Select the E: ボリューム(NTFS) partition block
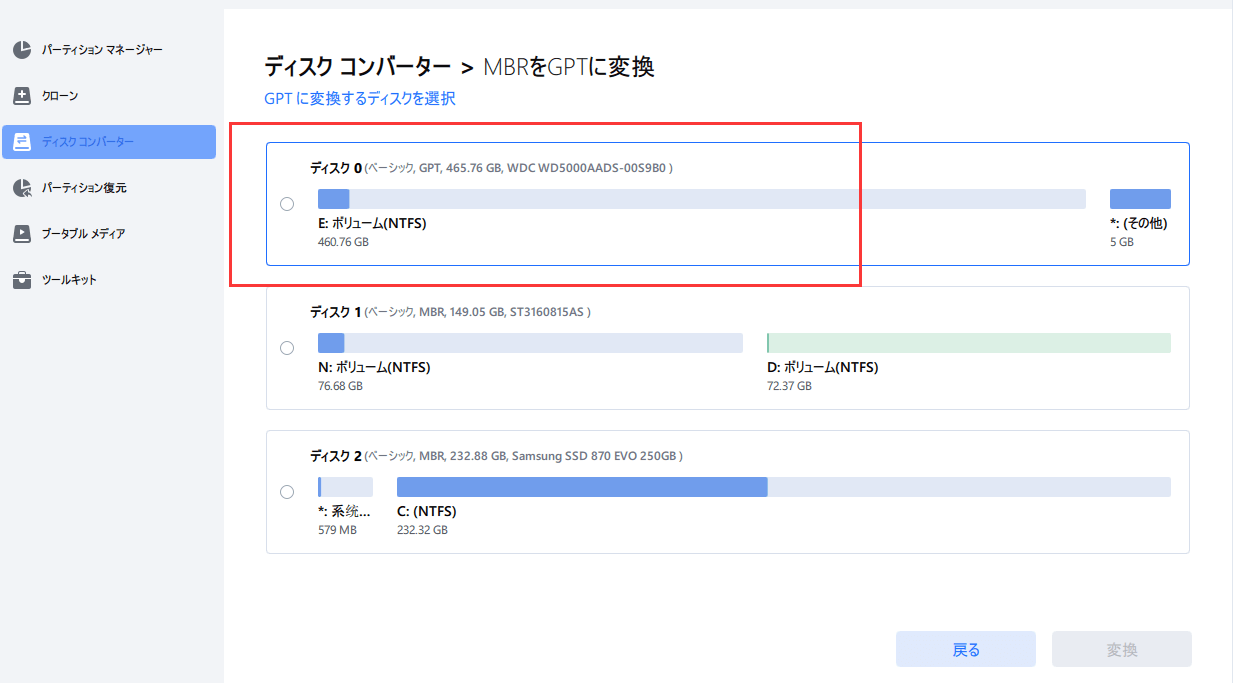This screenshot has width=1233, height=683. pyautogui.click(x=700, y=198)
